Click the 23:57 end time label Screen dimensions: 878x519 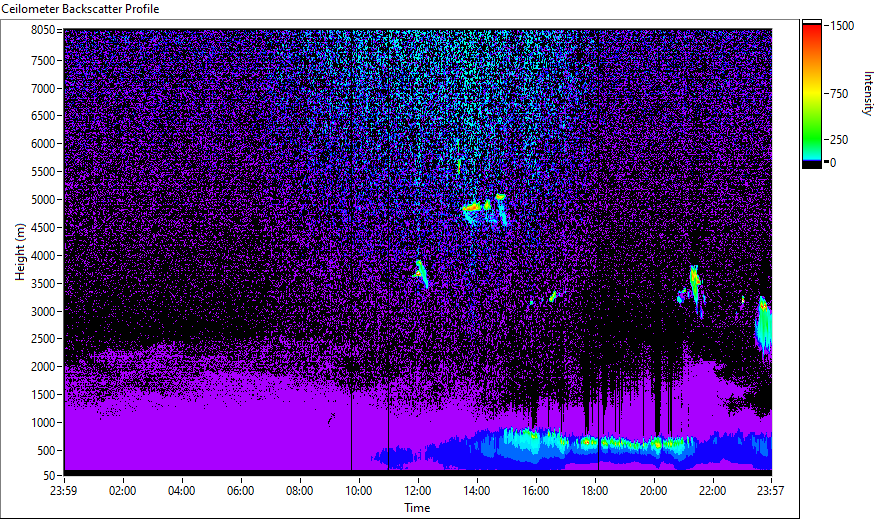(x=770, y=491)
